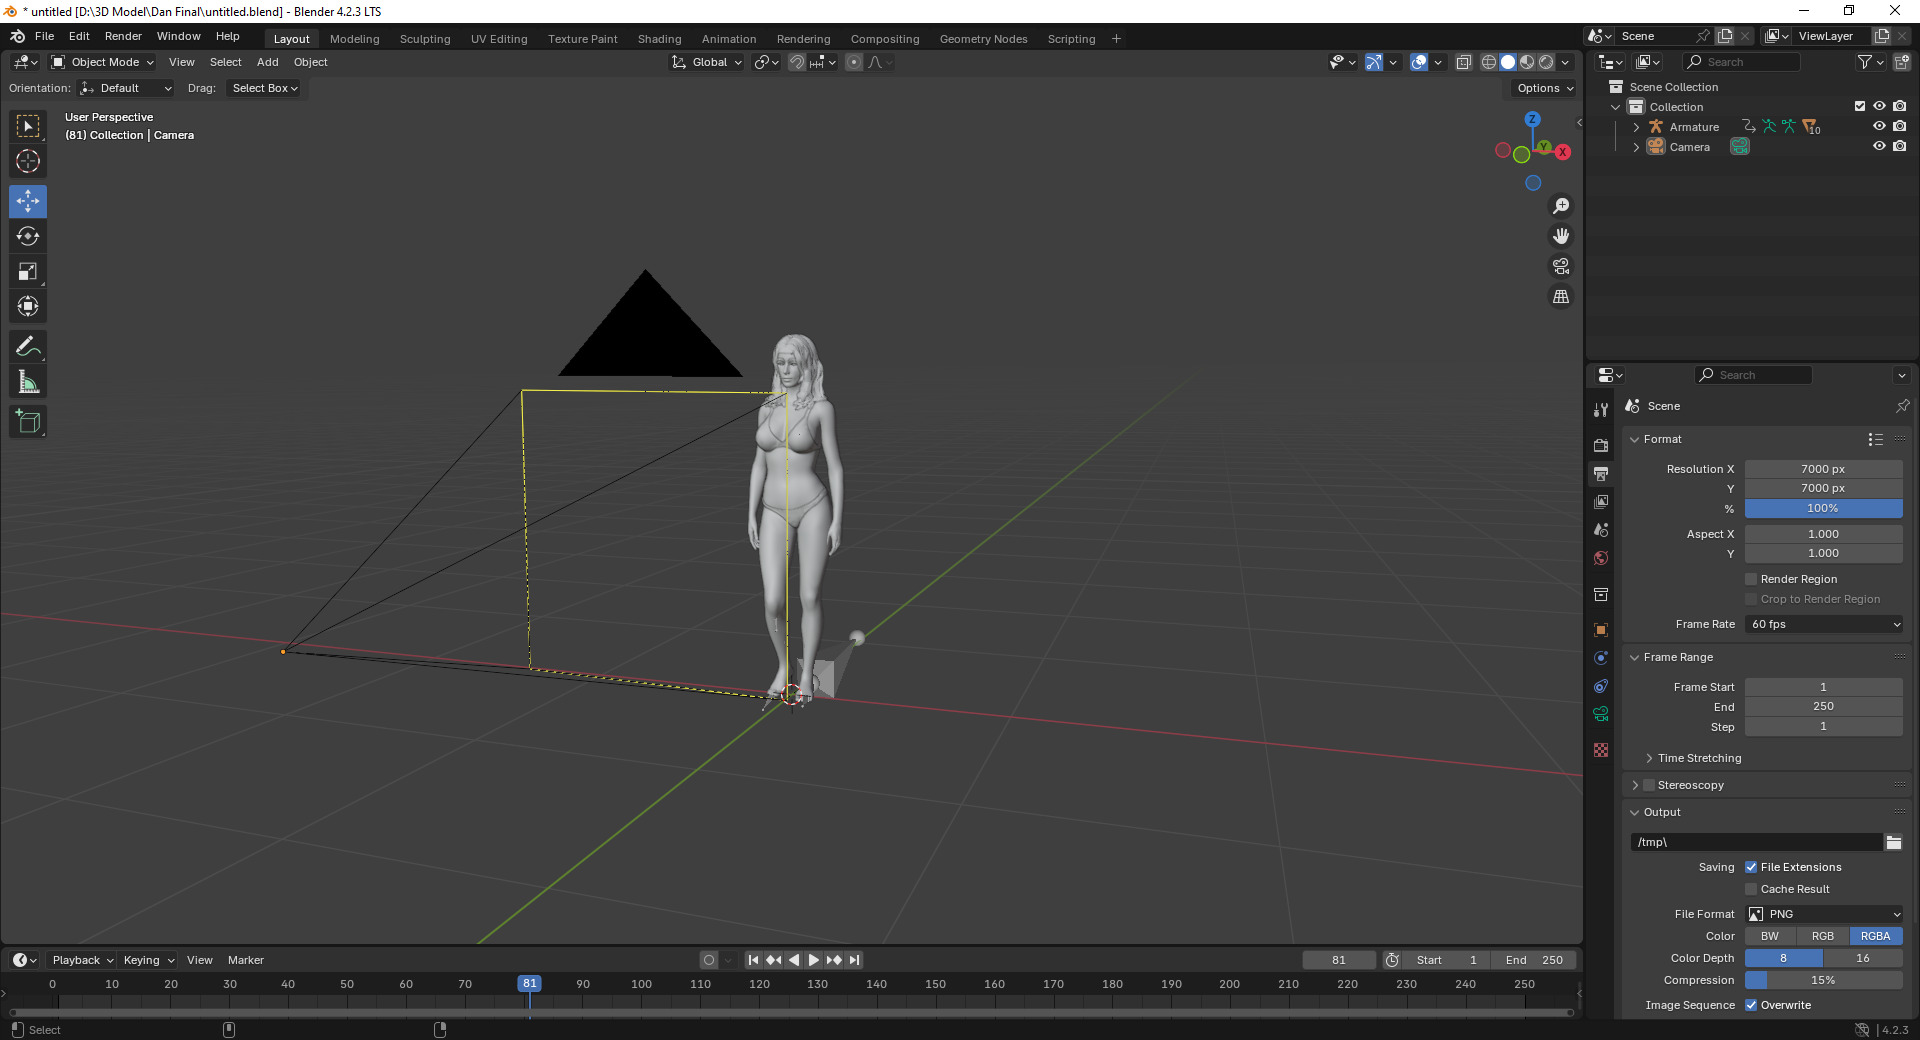
Task: Uncheck the Overwrite image sequence option
Action: [1751, 1005]
